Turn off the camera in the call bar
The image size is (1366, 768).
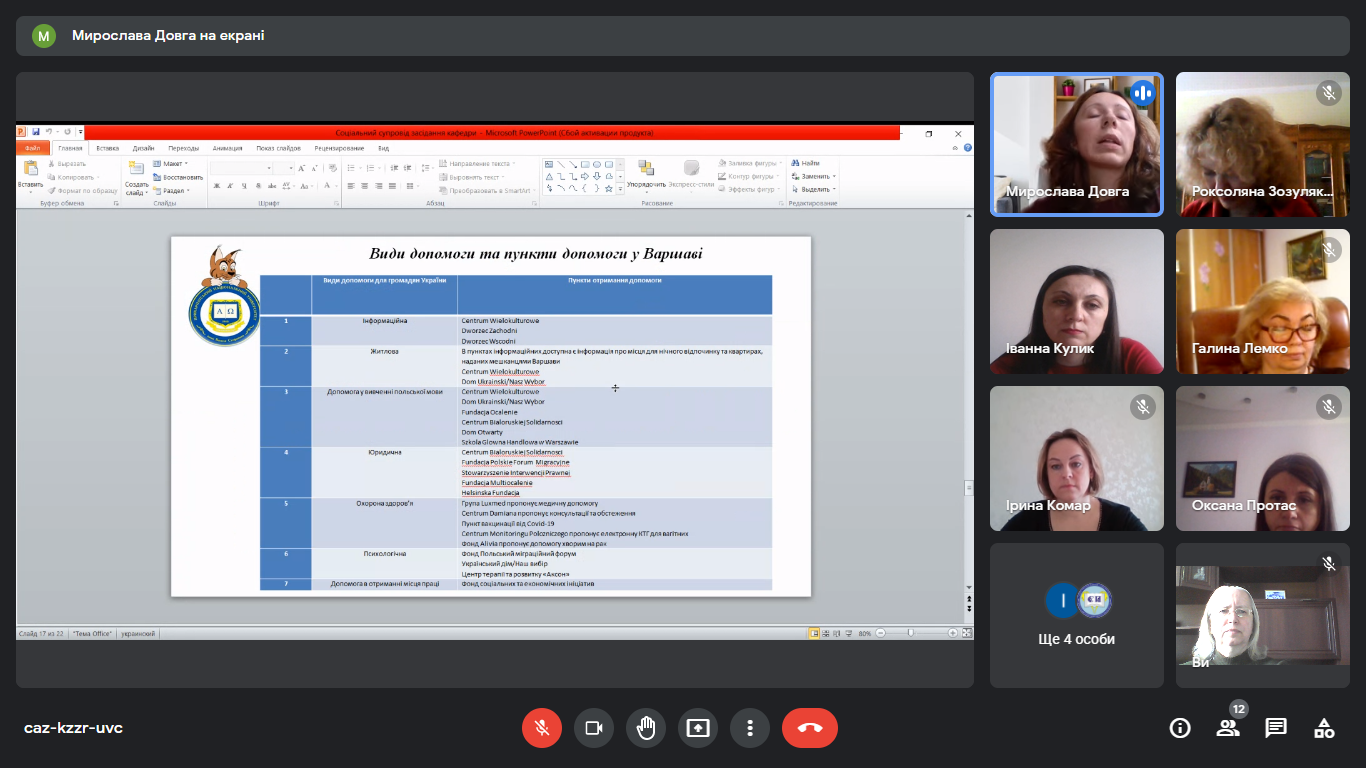594,728
